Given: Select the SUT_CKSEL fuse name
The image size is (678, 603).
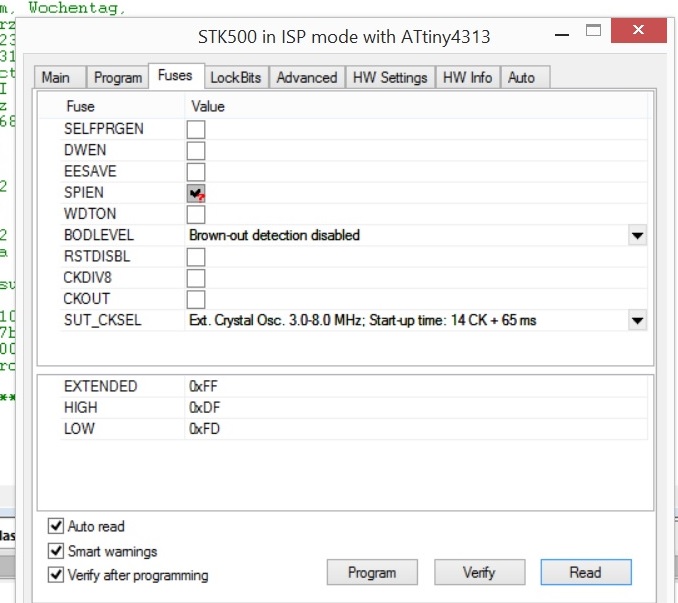Looking at the screenshot, I should coord(102,320).
